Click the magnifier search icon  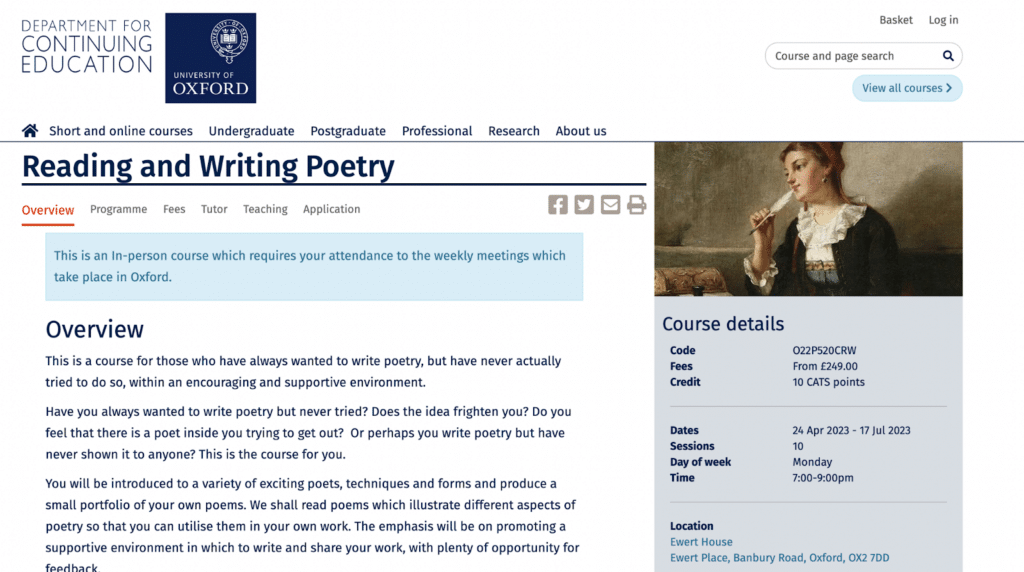948,56
